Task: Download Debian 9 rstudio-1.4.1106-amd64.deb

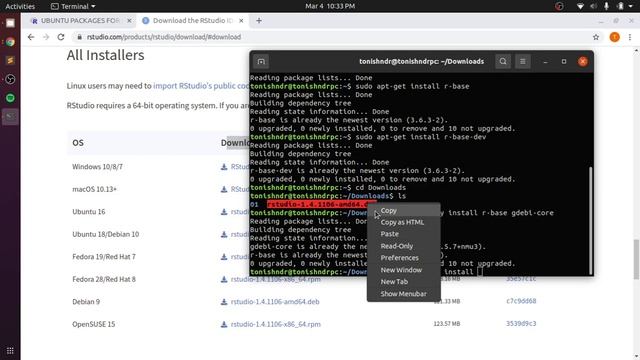Action: pos(275,302)
